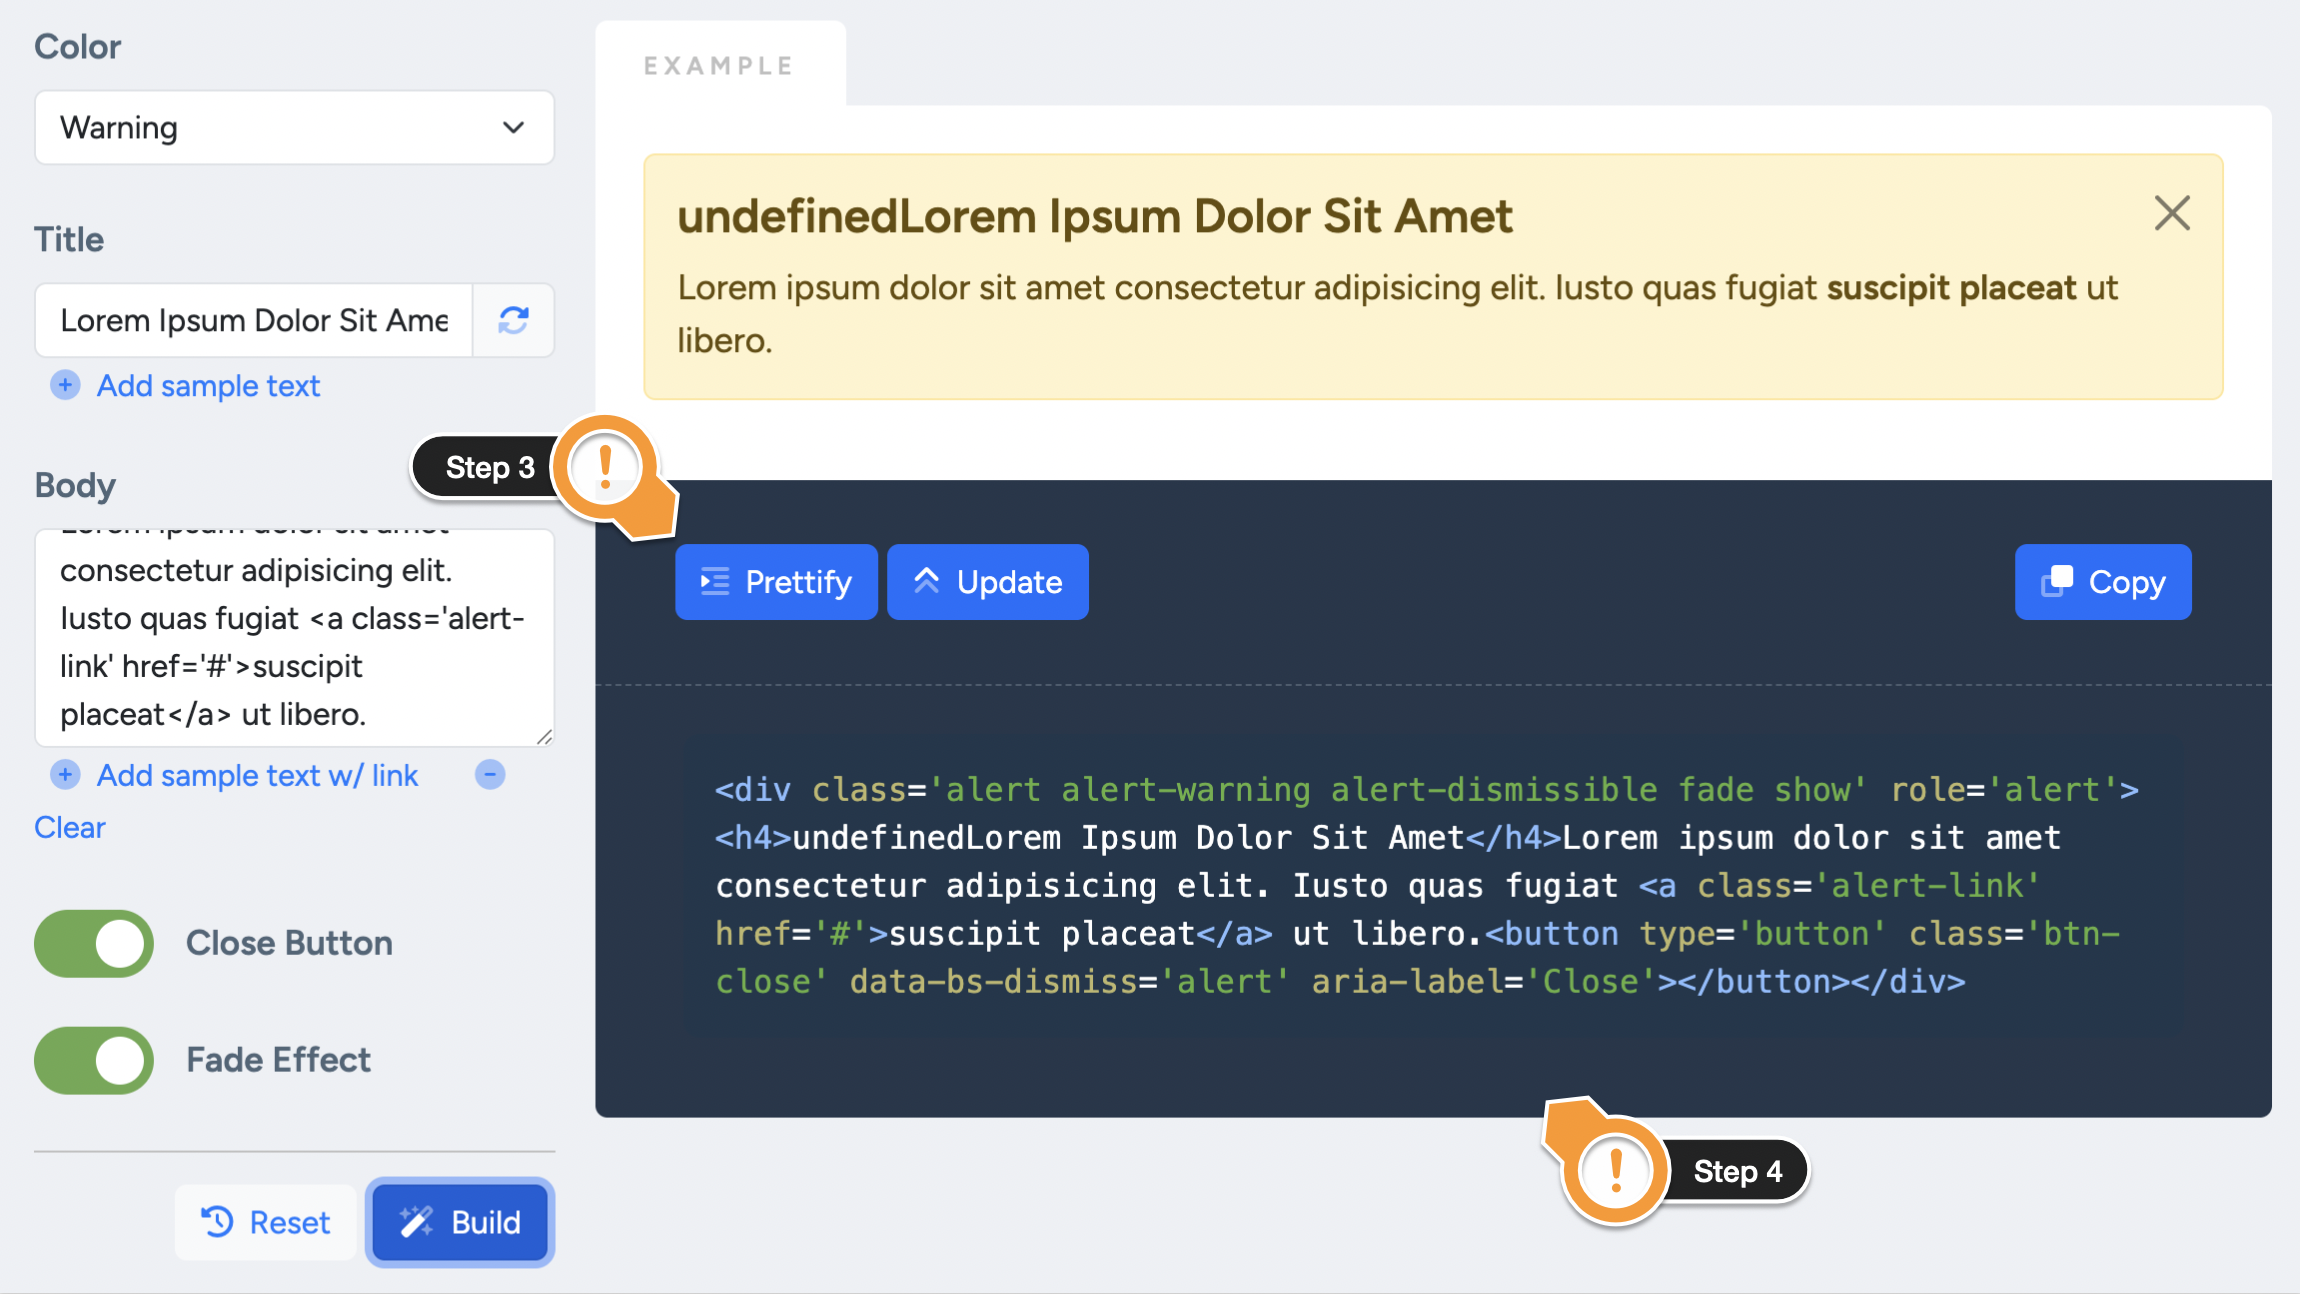The width and height of the screenshot is (2300, 1294).
Task: Click the Clear link under Body
Action: 70,828
